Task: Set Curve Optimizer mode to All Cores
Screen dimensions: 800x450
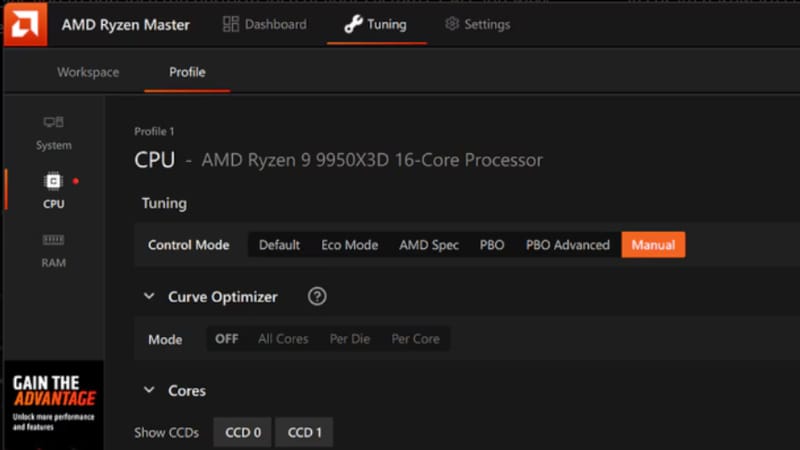Action: (x=283, y=339)
